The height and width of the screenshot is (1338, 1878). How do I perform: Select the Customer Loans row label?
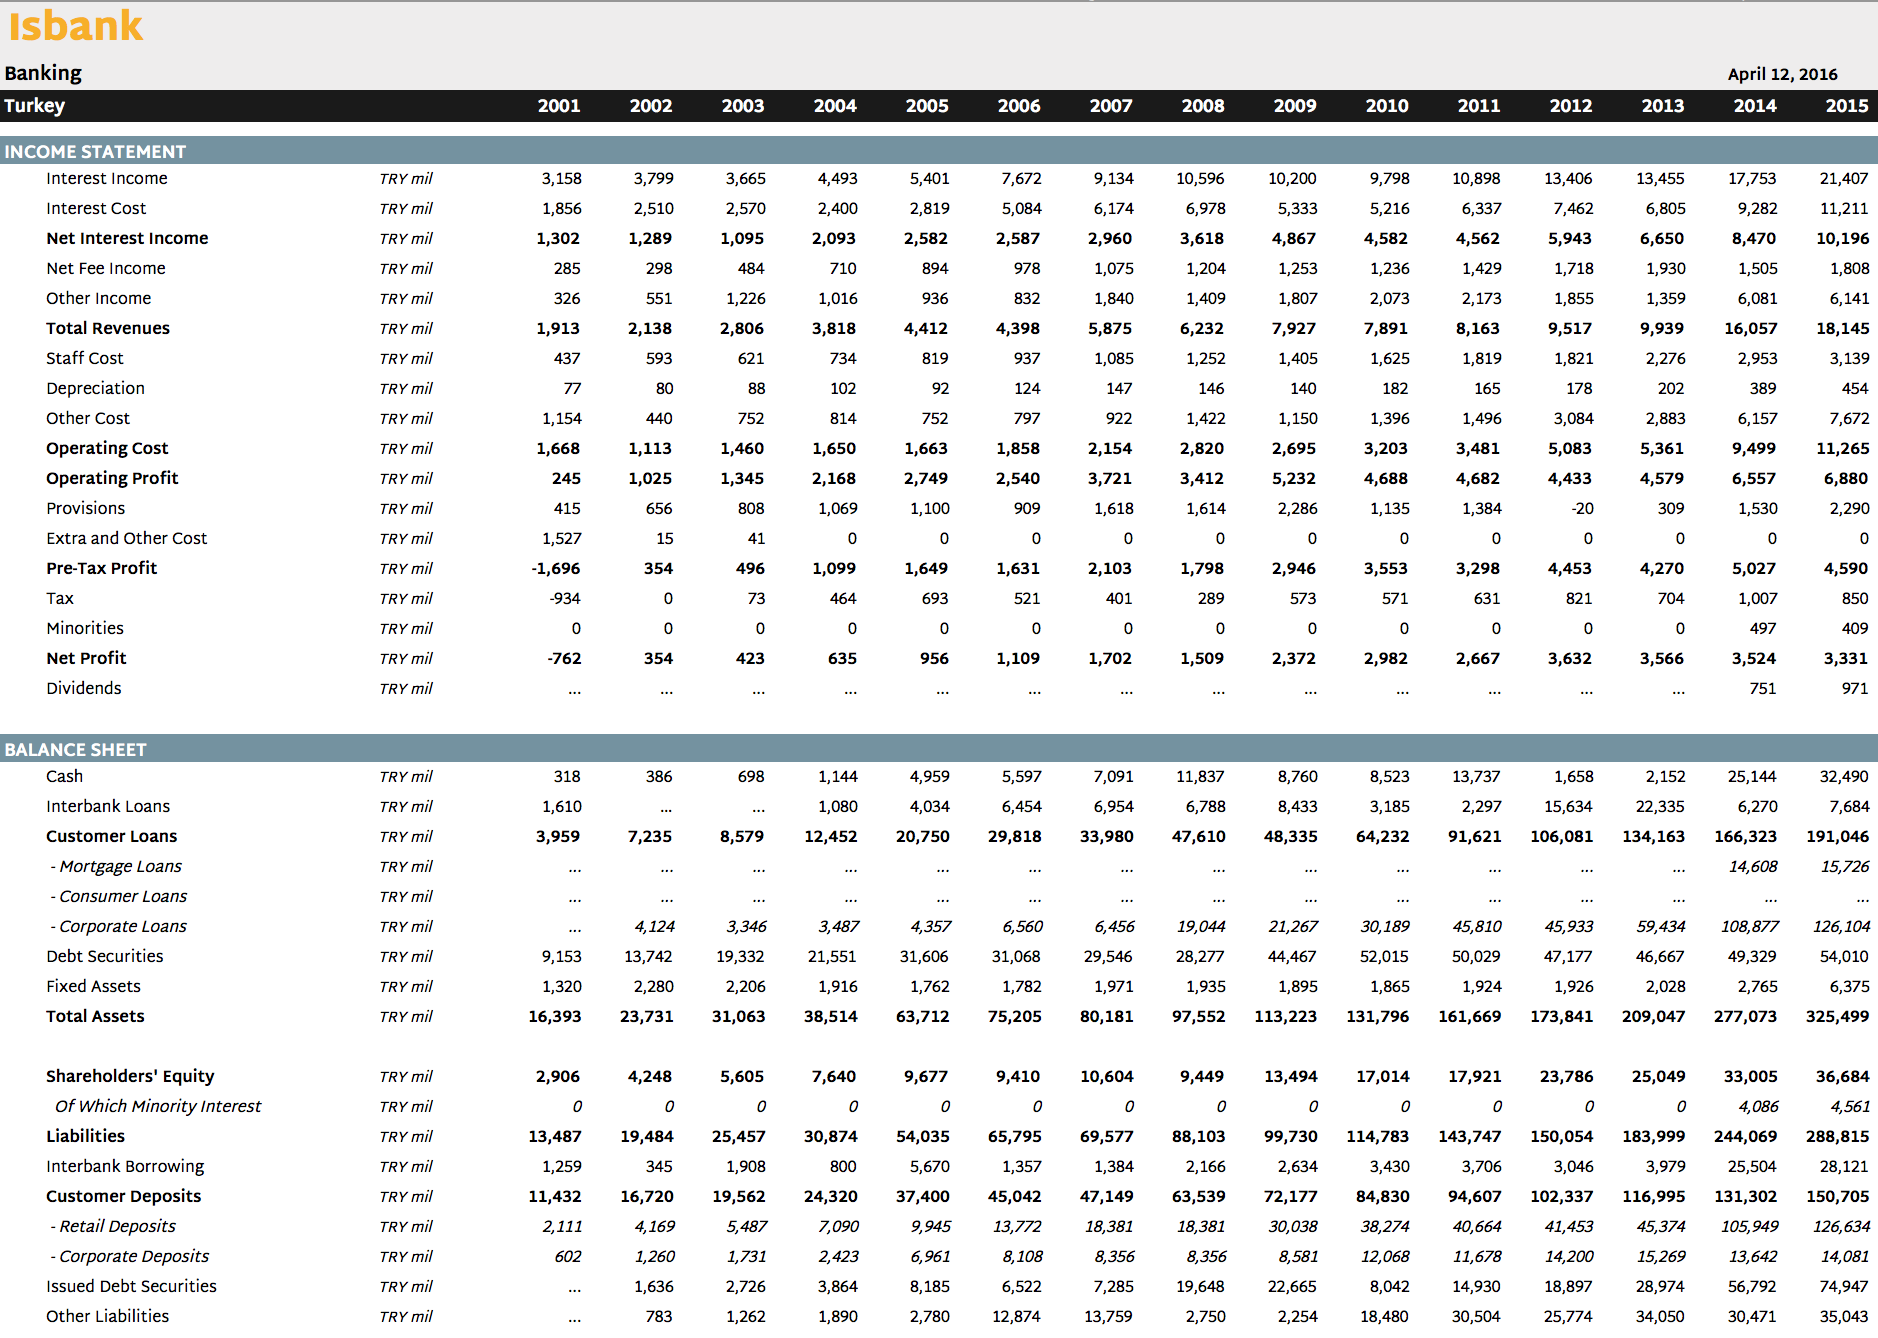(x=112, y=836)
